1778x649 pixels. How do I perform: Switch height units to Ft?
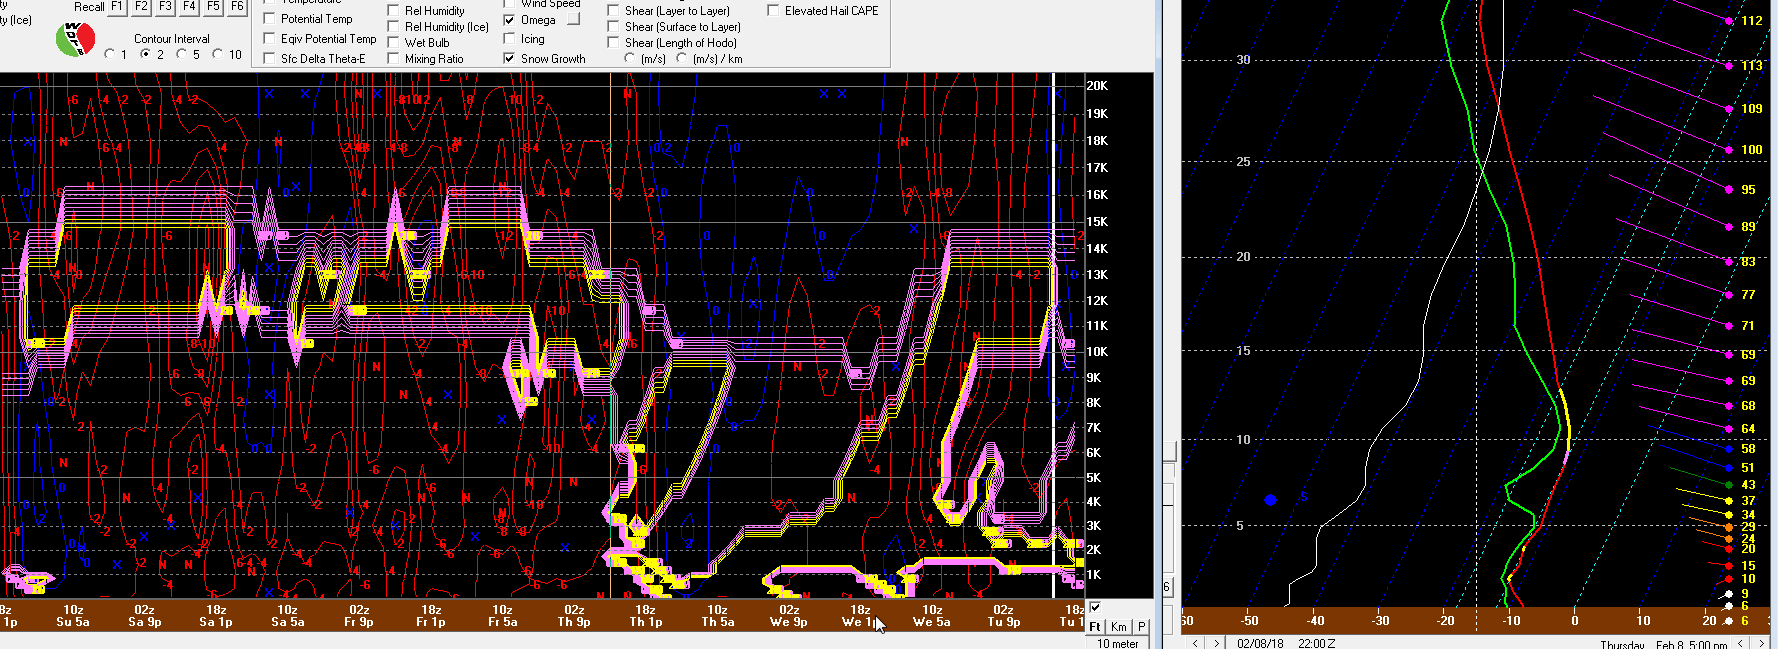click(1095, 626)
